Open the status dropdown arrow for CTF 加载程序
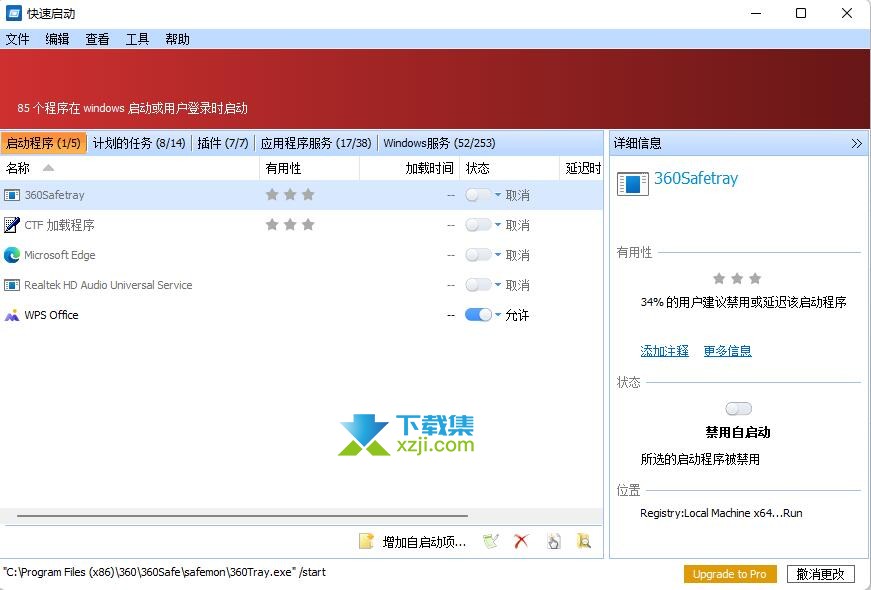 (498, 225)
